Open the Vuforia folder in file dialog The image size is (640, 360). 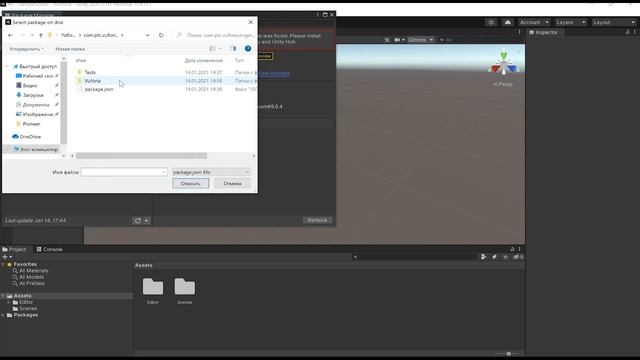pyautogui.click(x=92, y=81)
